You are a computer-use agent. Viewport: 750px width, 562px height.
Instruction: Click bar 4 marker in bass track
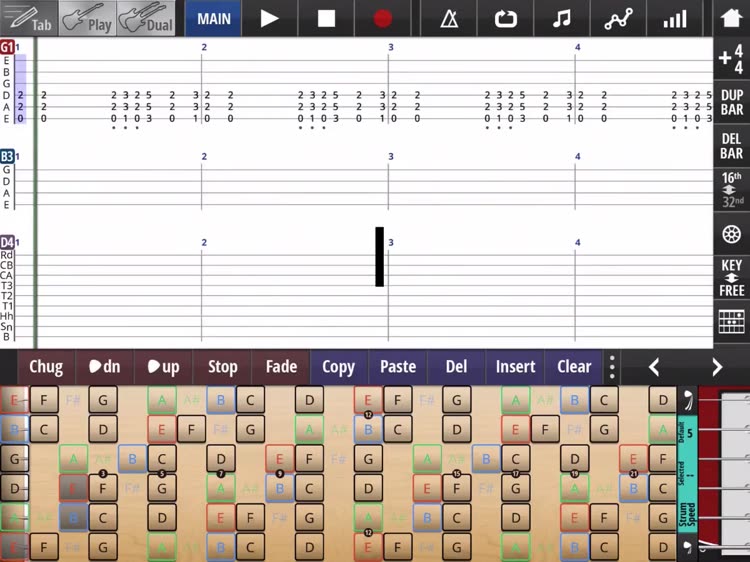pos(577,156)
